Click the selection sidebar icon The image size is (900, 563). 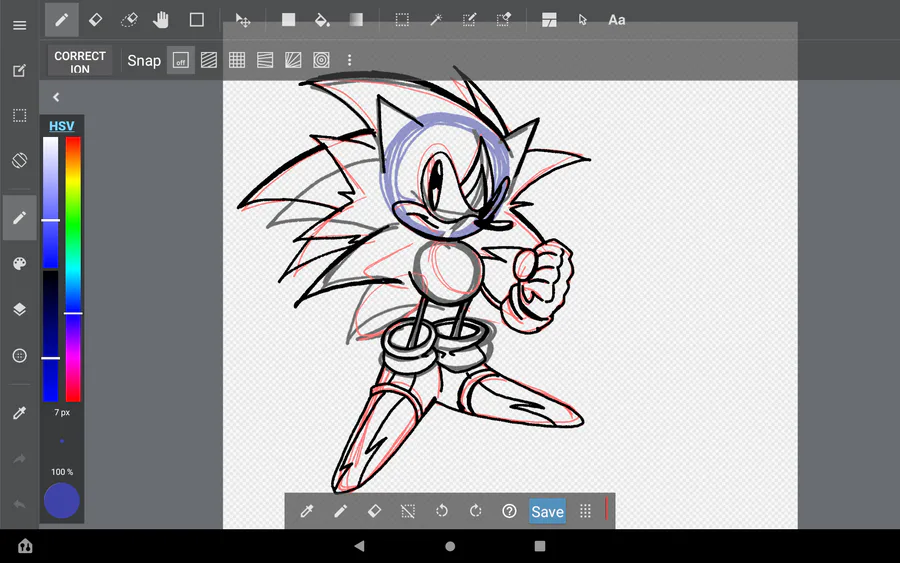point(20,115)
